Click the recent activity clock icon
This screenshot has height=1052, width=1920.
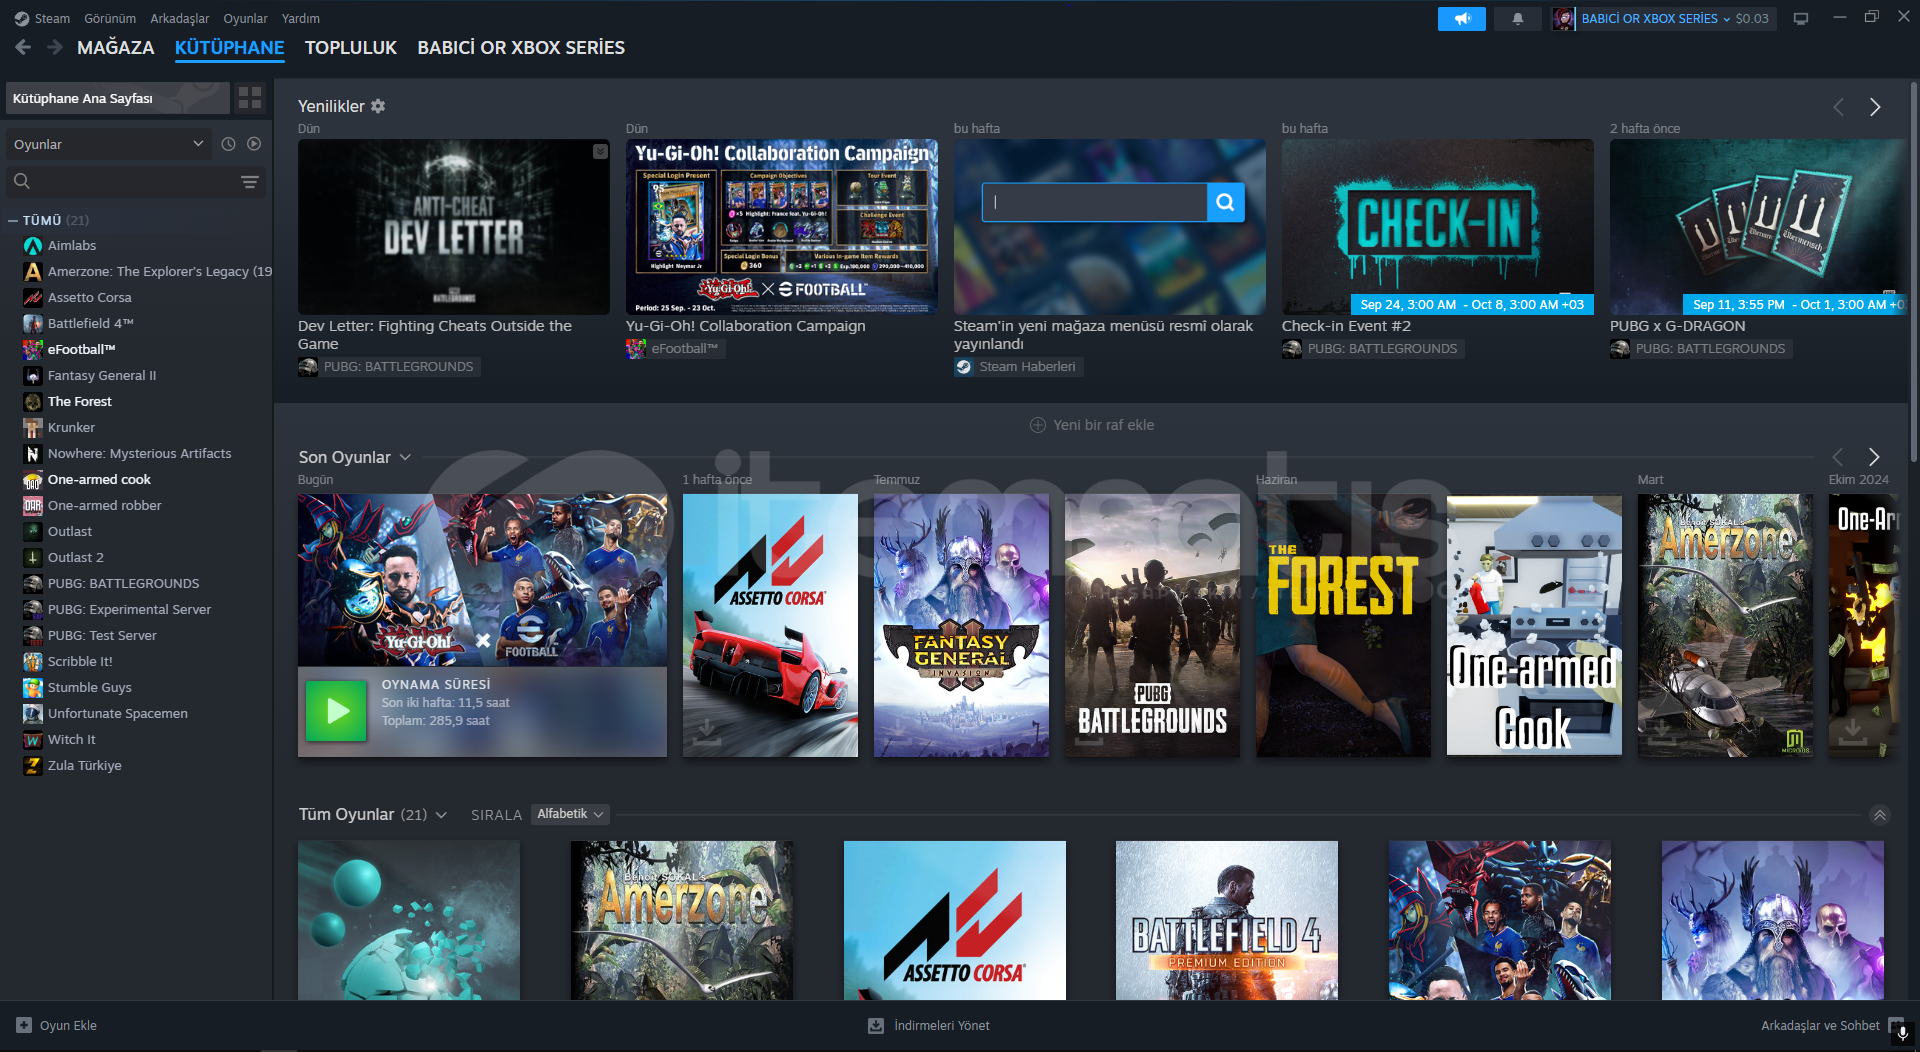[228, 144]
